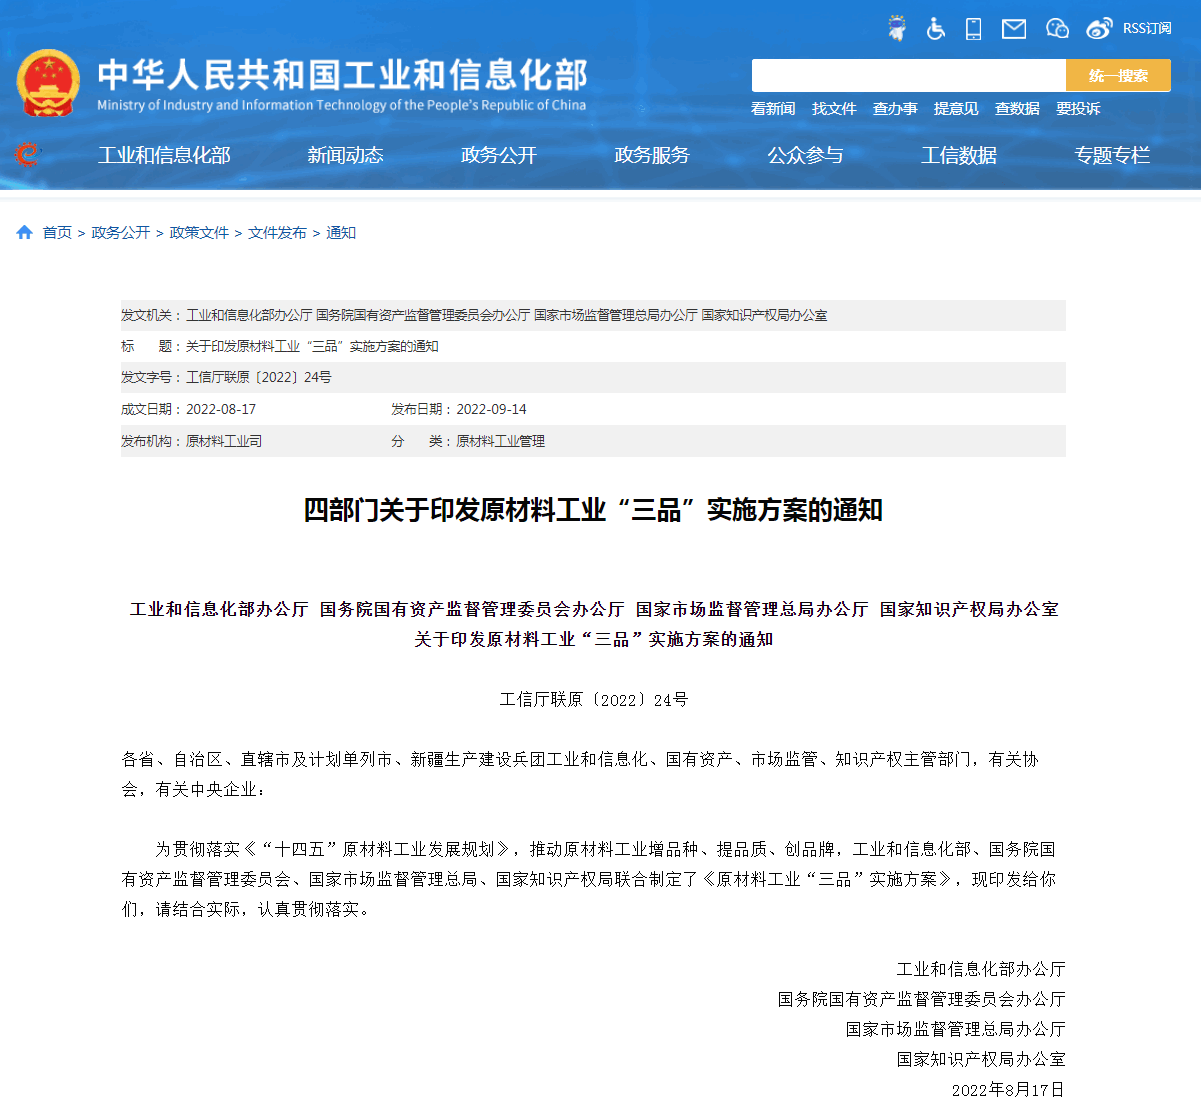The width and height of the screenshot is (1201, 1104).
Task: Open the Weibo icon link
Action: pyautogui.click(x=1099, y=29)
